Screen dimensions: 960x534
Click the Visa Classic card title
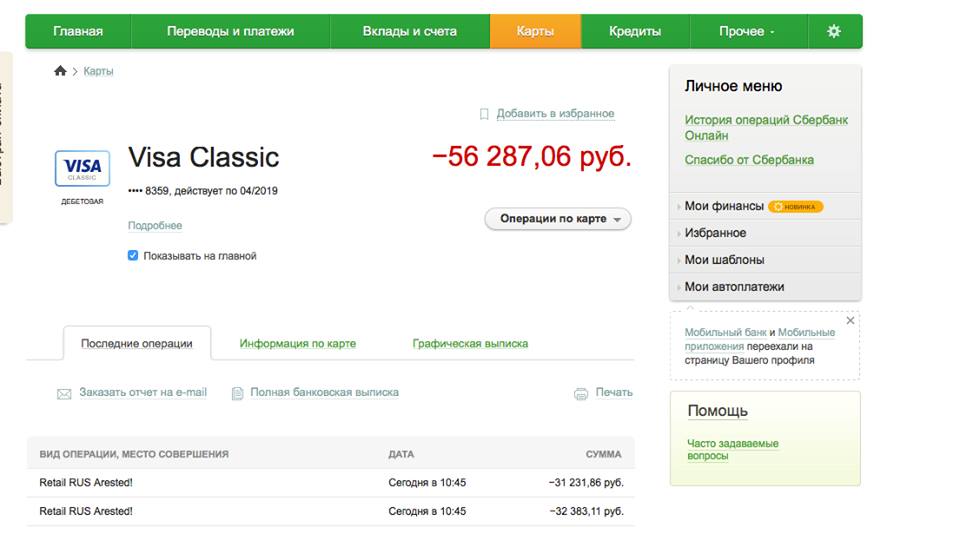(x=203, y=157)
